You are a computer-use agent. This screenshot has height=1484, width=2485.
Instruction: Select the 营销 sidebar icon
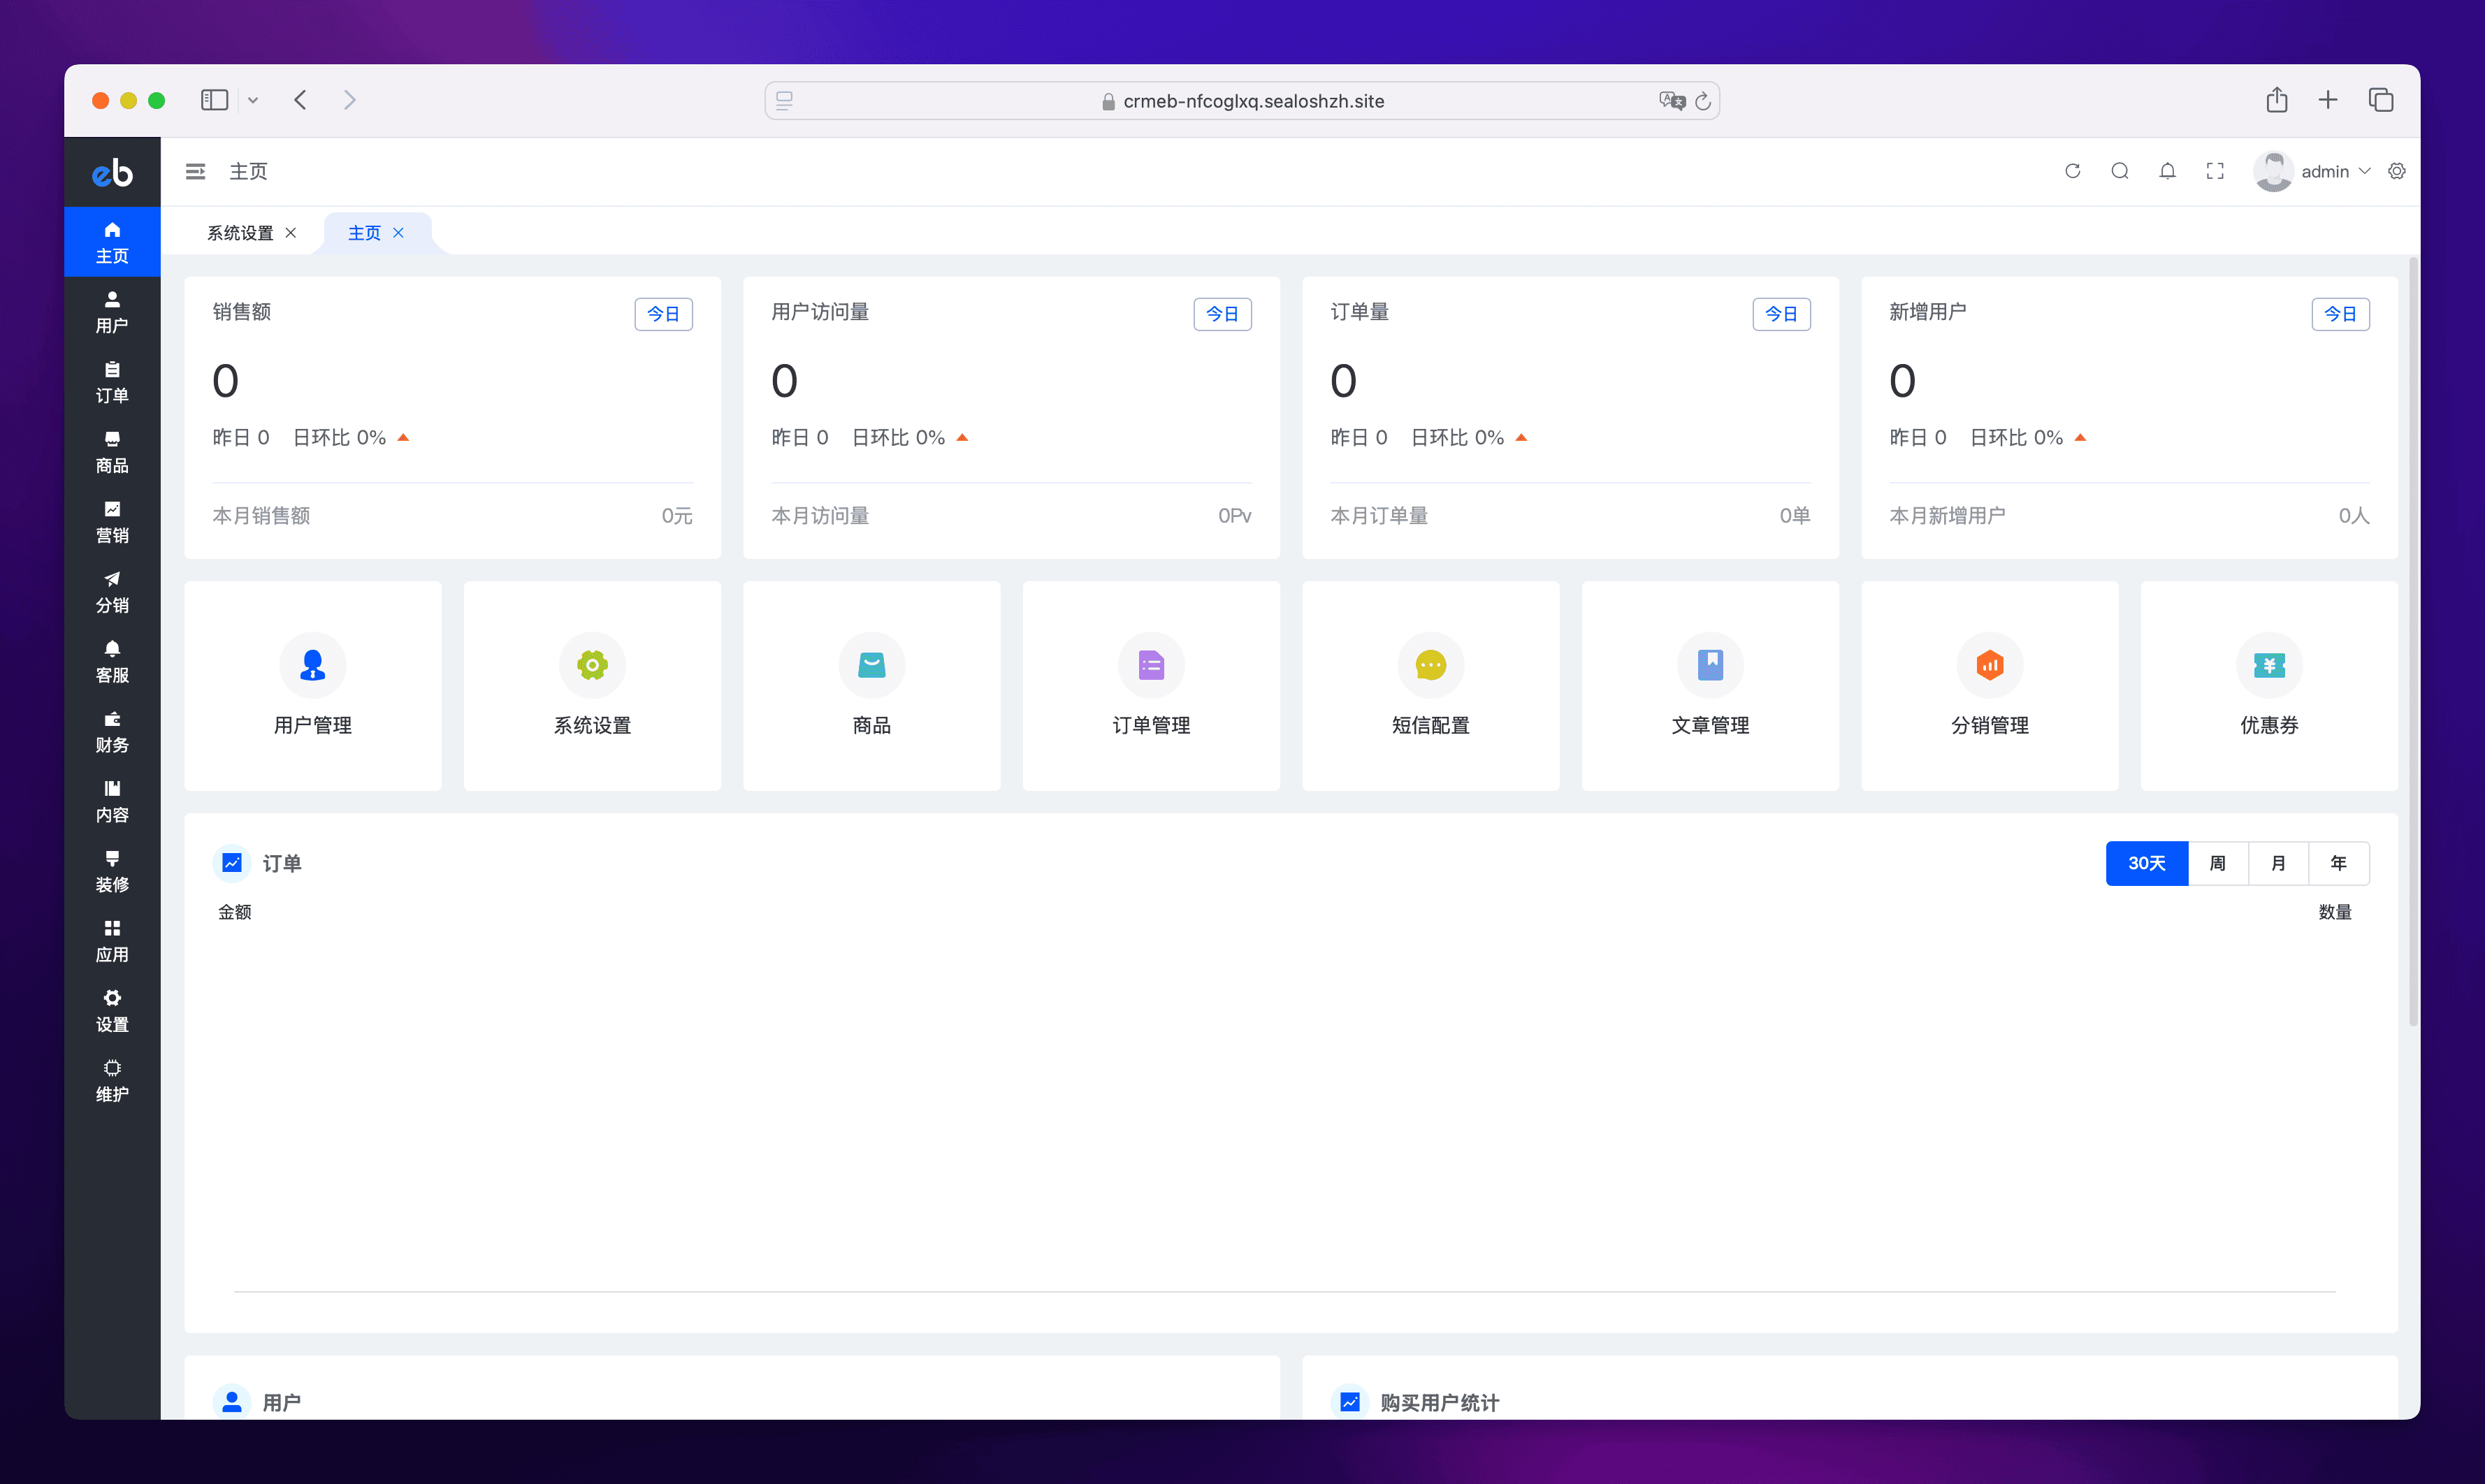click(x=111, y=521)
